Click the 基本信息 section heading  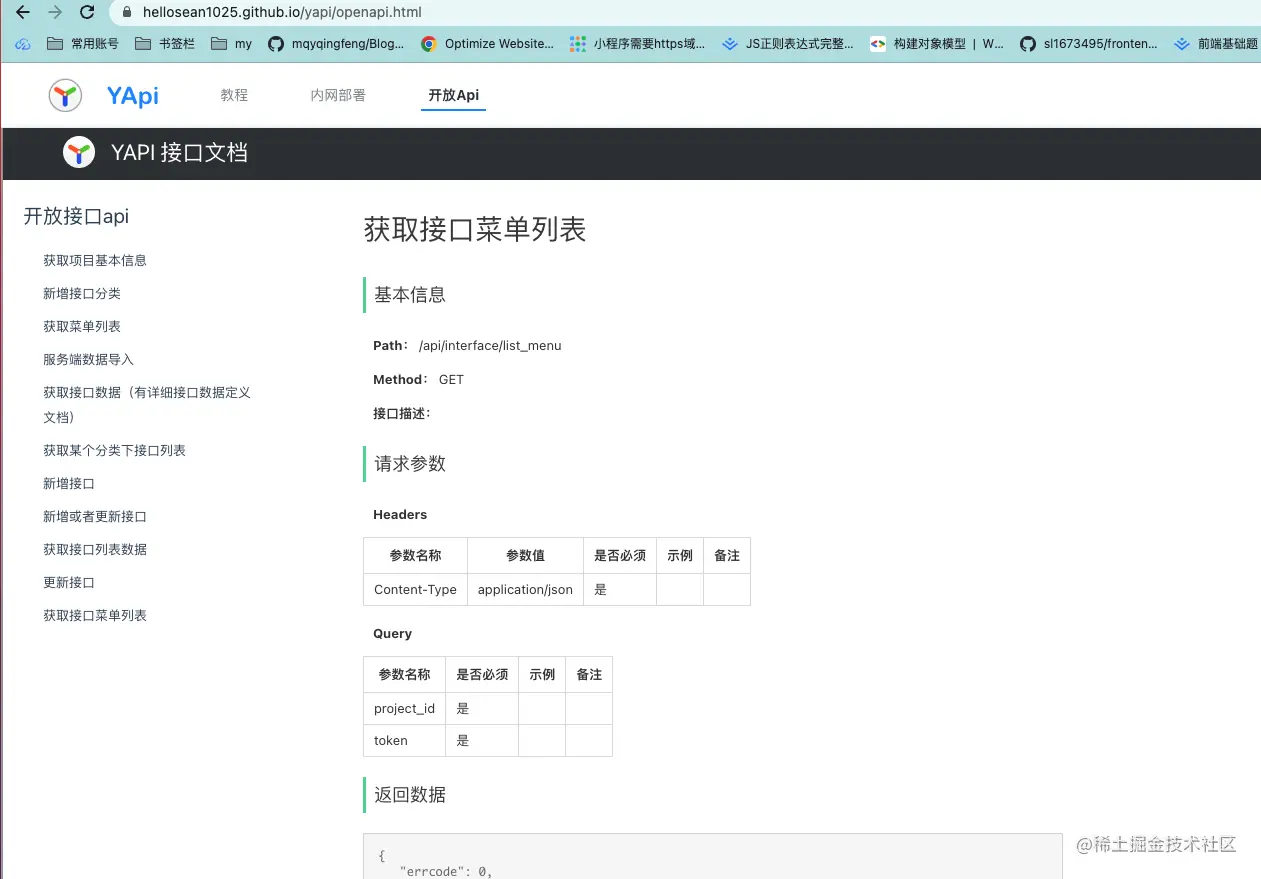410,295
